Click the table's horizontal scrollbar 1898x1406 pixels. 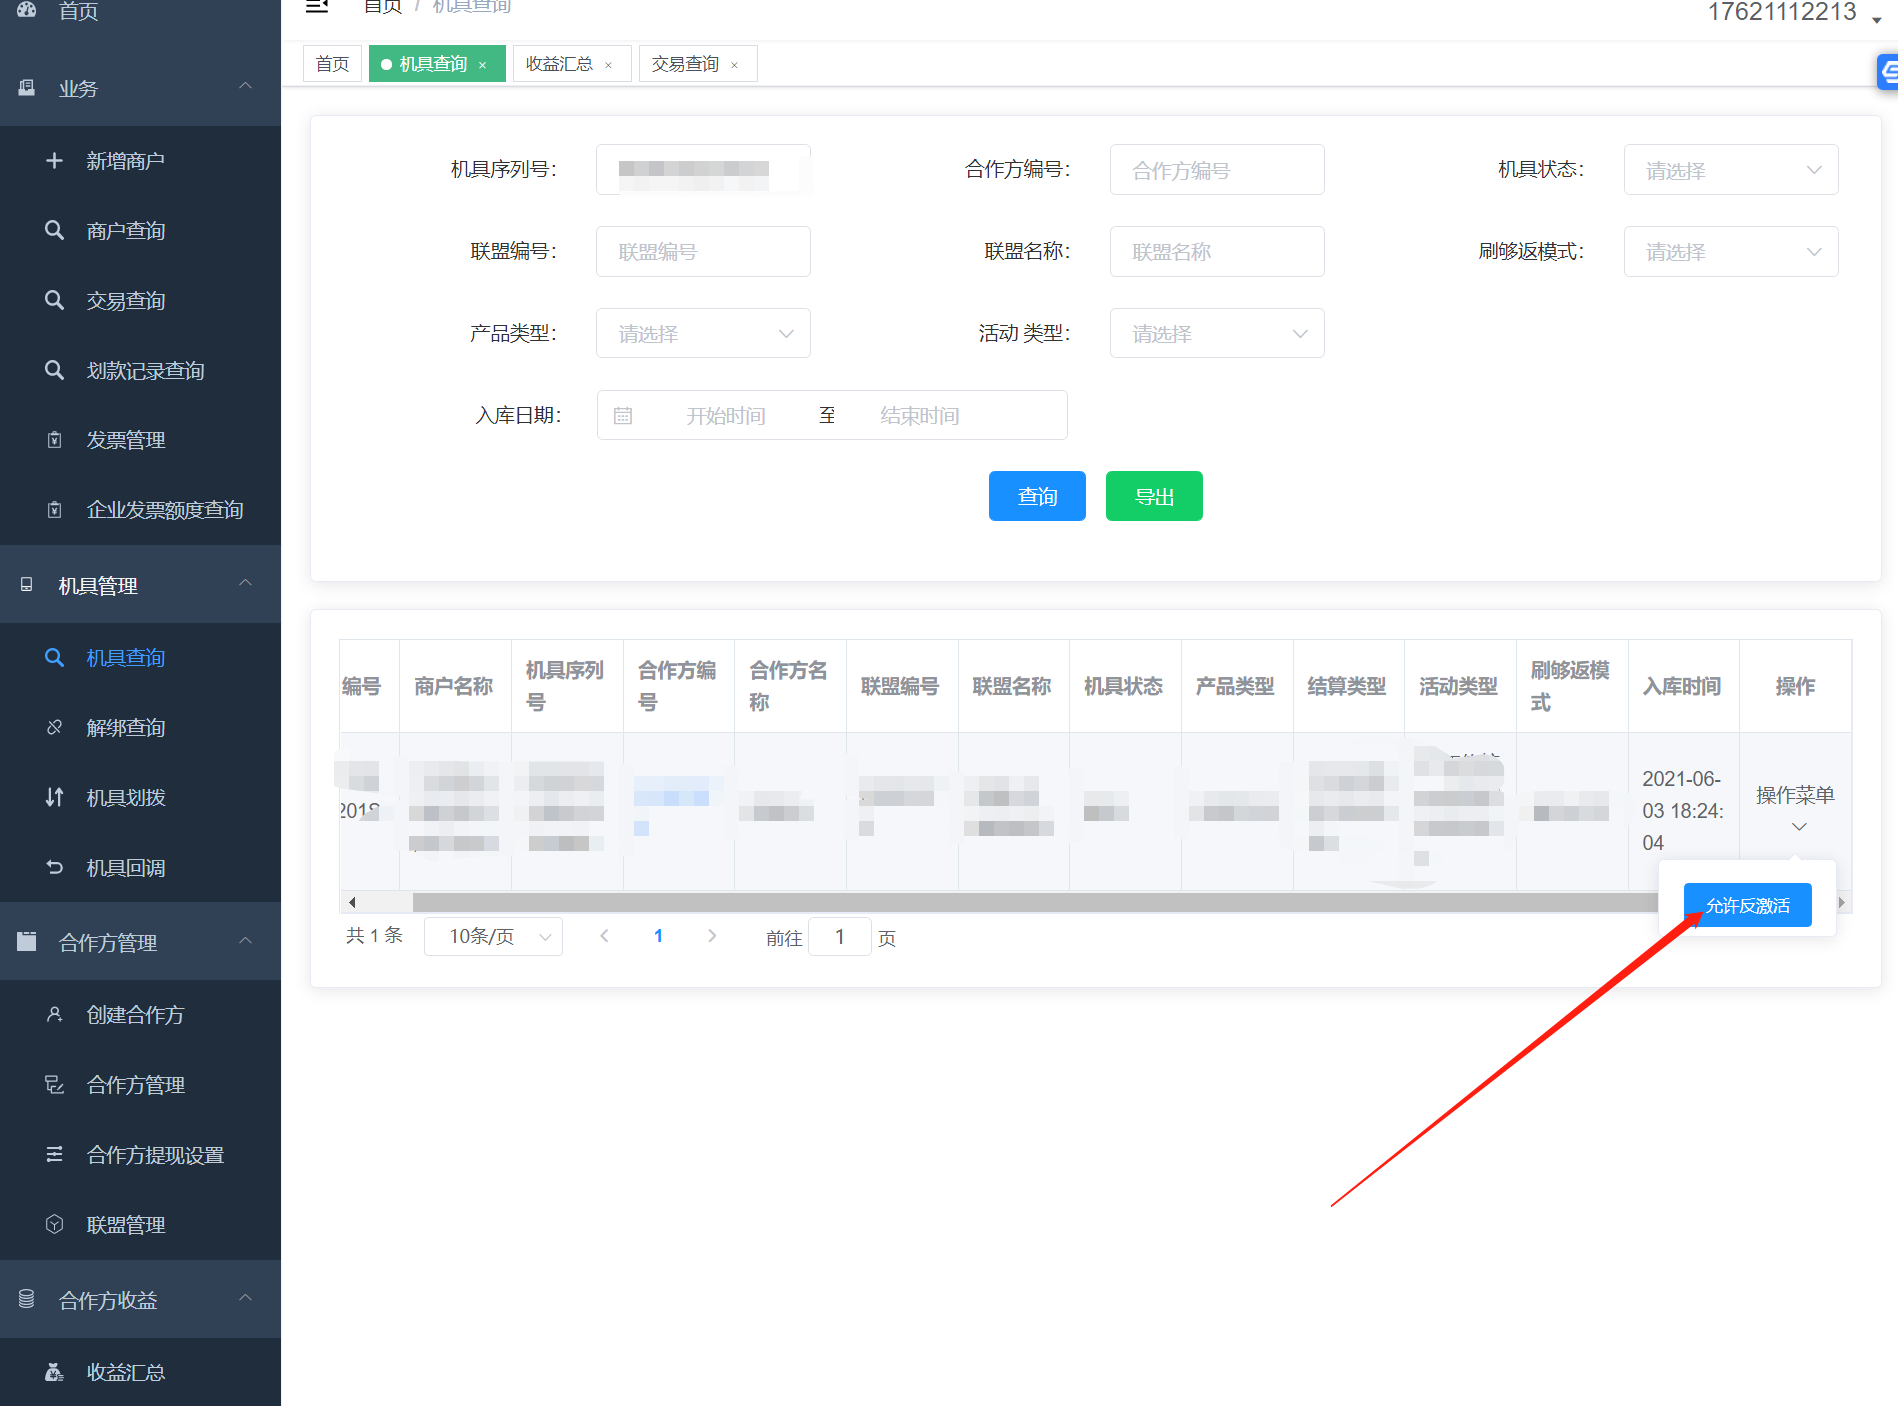[1000, 903]
